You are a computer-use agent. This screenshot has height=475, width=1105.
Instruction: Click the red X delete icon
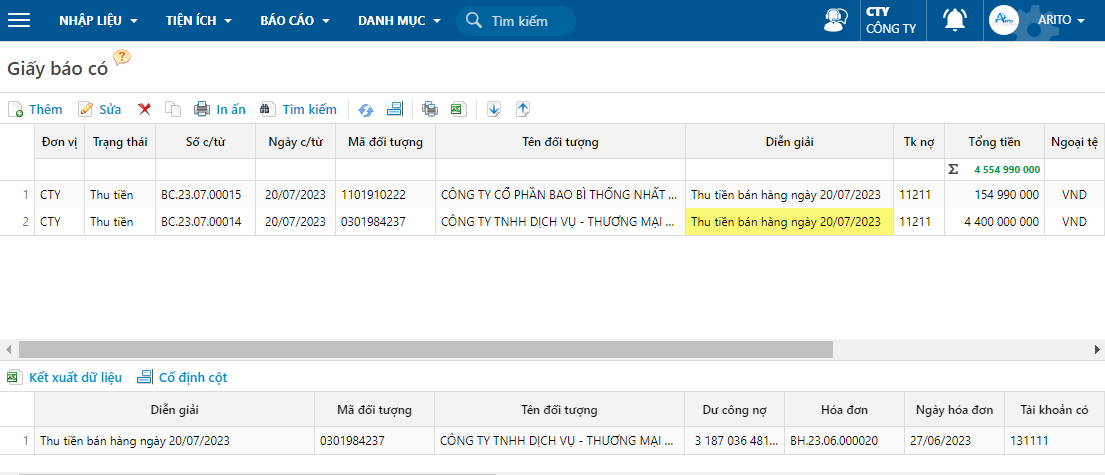[x=144, y=109]
